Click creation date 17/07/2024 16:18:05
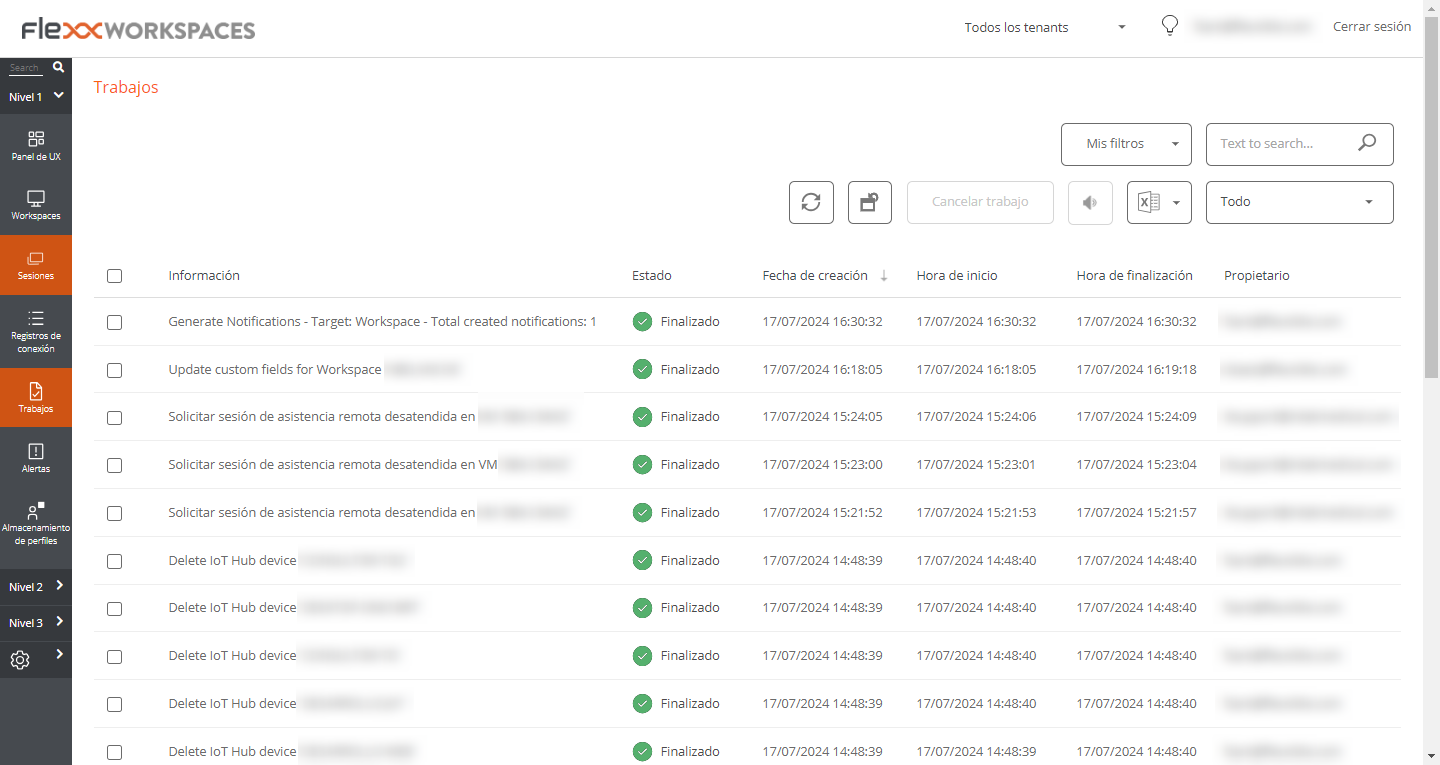 (822, 370)
